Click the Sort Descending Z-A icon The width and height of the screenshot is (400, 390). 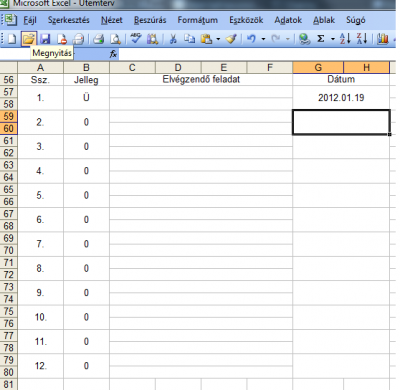coord(362,39)
